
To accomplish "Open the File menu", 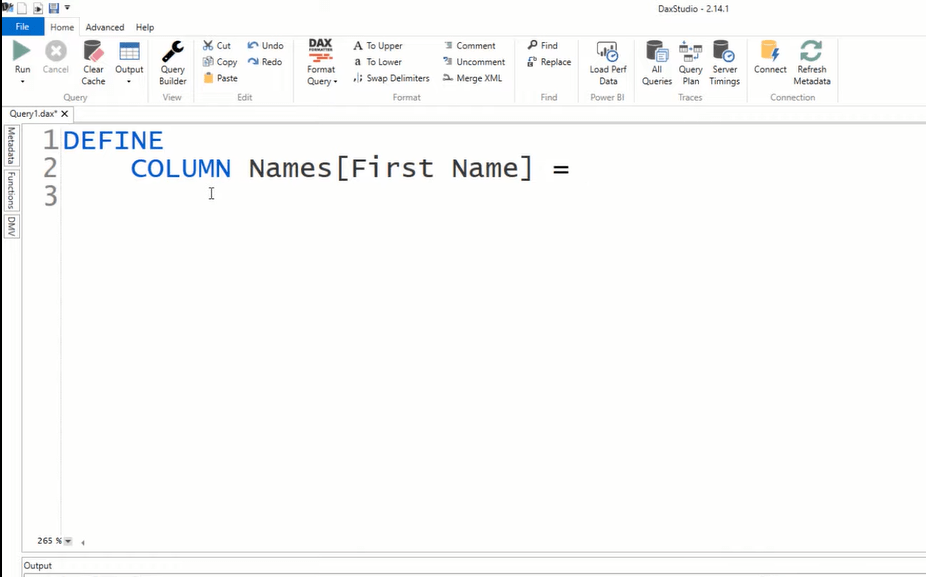I will [22, 27].
